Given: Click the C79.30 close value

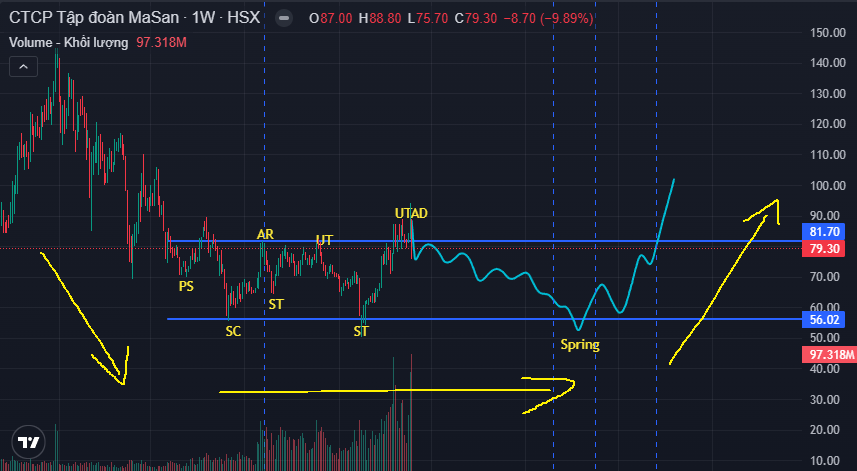Looking at the screenshot, I should 476,19.
